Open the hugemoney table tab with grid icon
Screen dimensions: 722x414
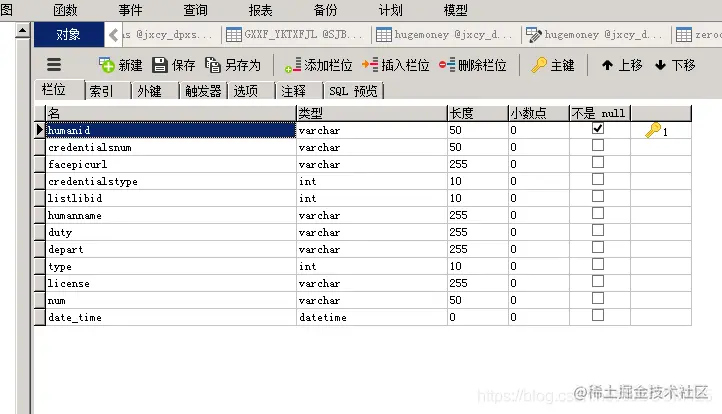[x=445, y=35]
